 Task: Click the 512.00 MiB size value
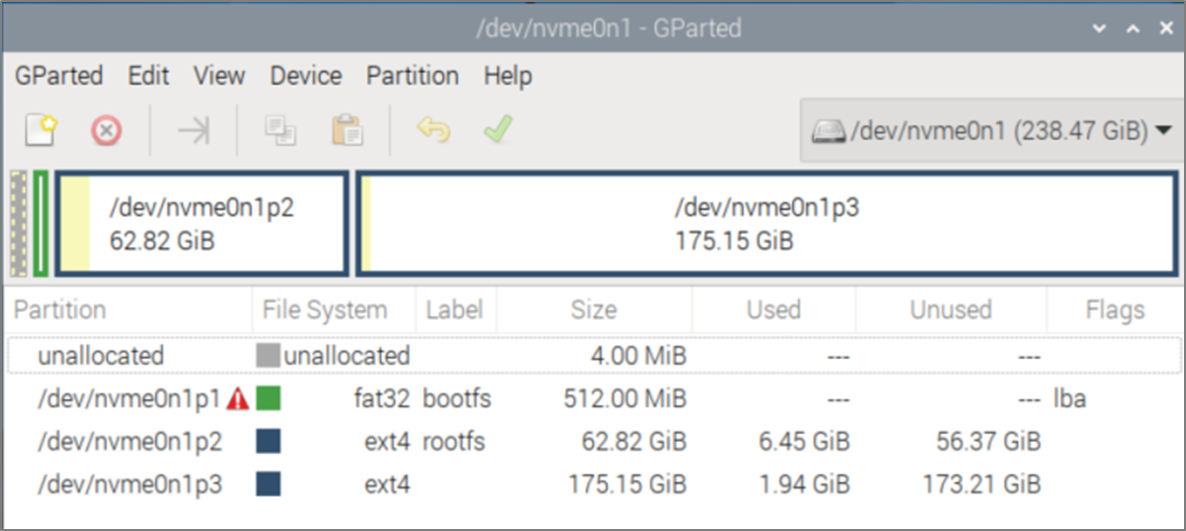(625, 399)
